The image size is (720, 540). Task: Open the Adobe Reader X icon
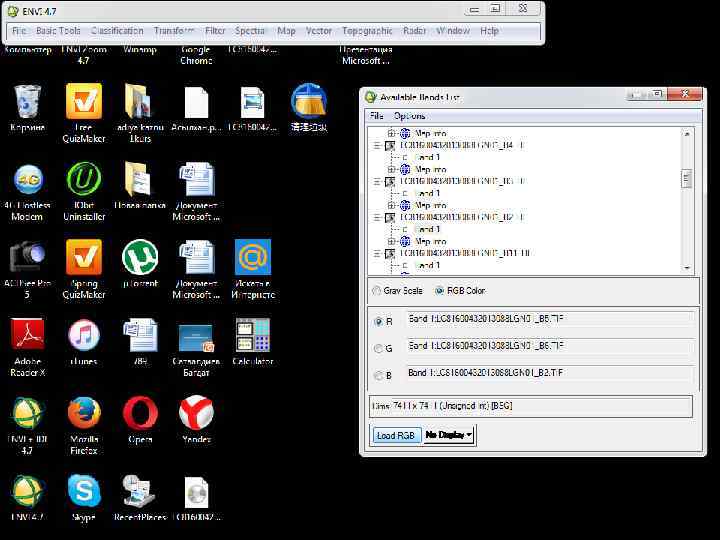pos(28,334)
